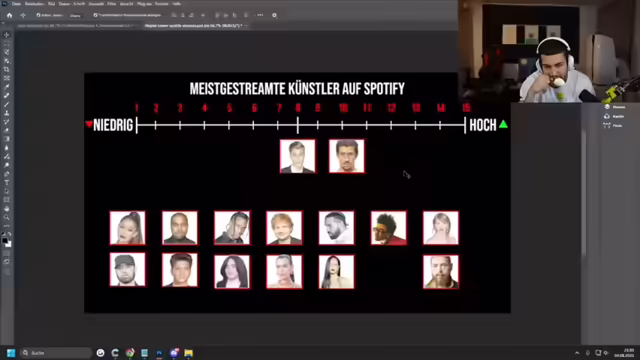Open the Edit Toolbar three-dots button

(x=7, y=226)
